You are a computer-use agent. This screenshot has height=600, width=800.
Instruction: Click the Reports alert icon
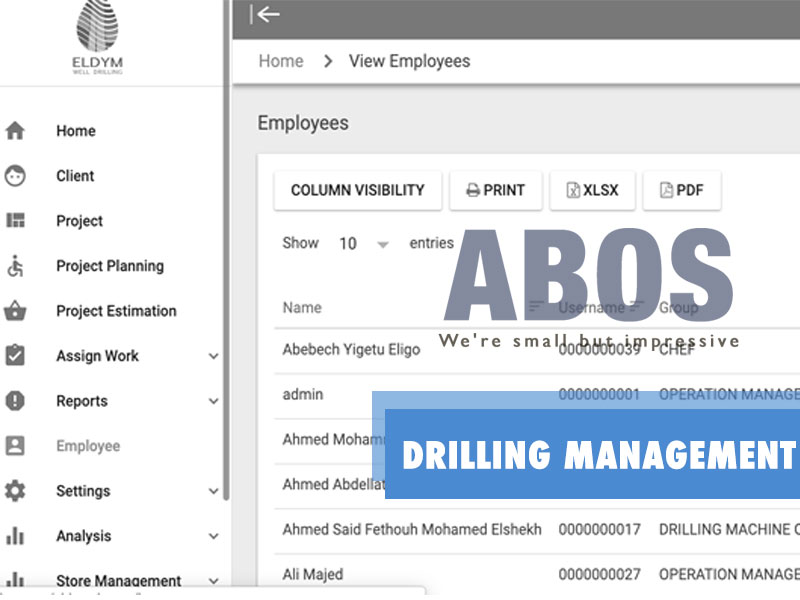[15, 401]
